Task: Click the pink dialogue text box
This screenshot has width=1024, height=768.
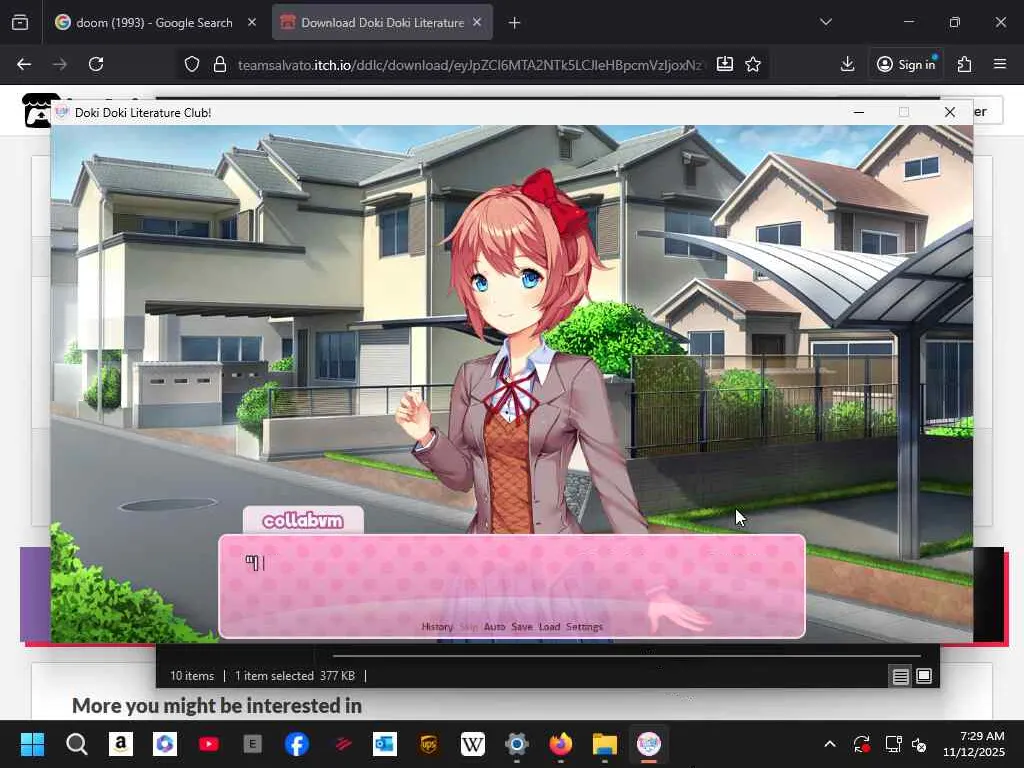Action: (512, 586)
